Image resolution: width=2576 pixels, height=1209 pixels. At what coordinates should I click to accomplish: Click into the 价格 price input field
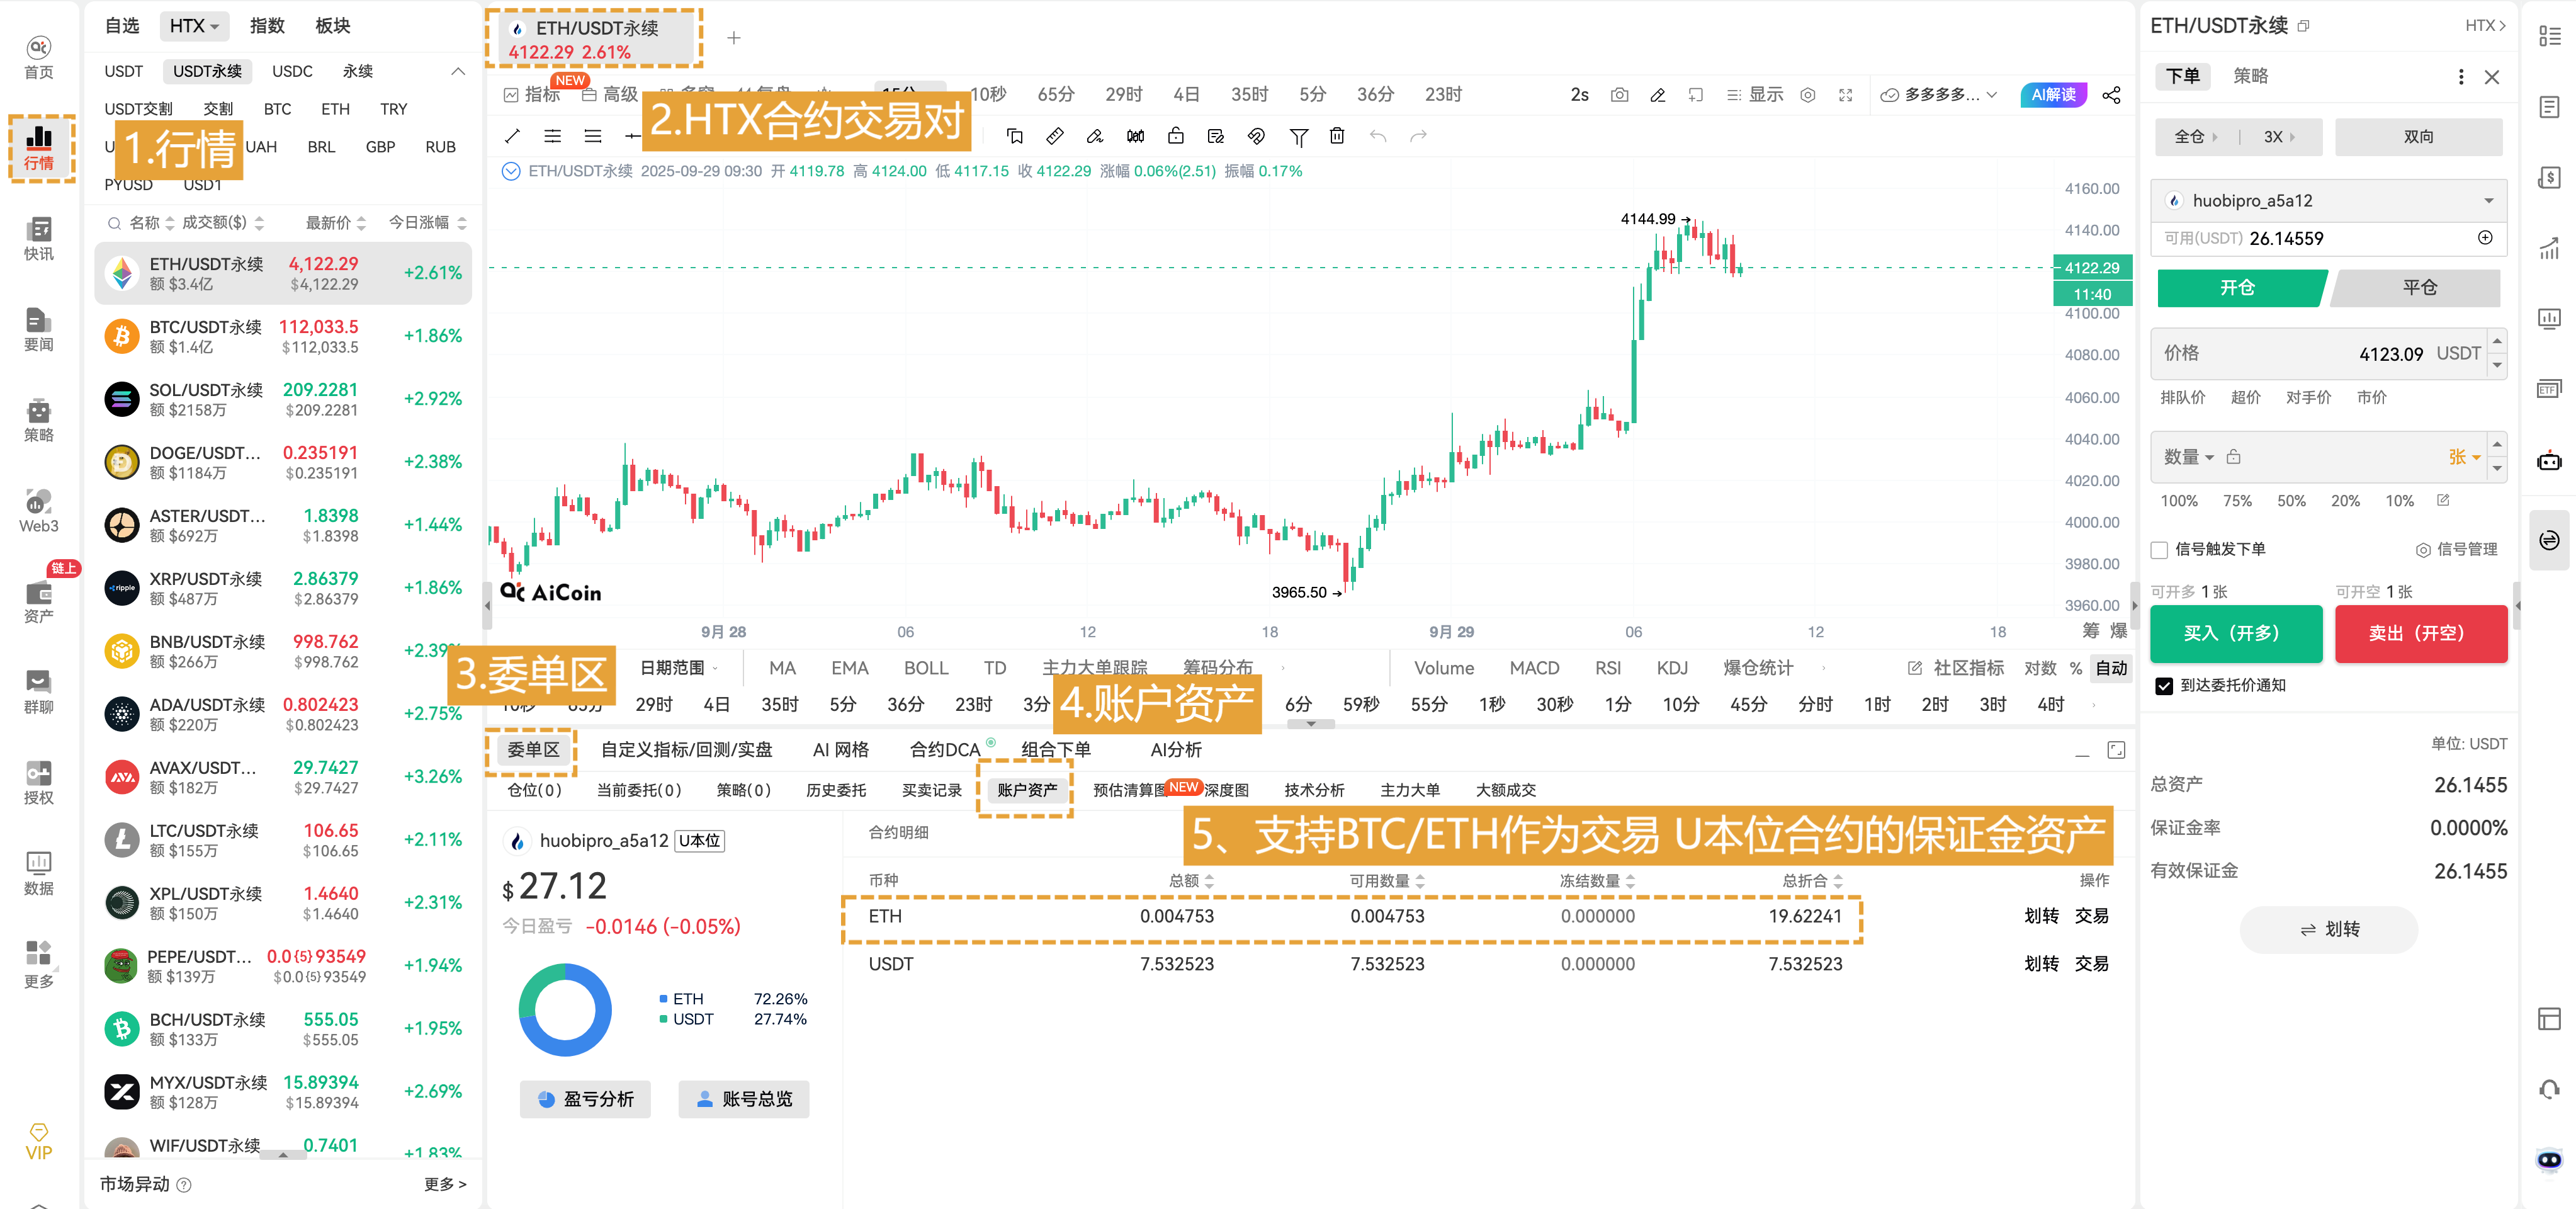[x=2319, y=354]
